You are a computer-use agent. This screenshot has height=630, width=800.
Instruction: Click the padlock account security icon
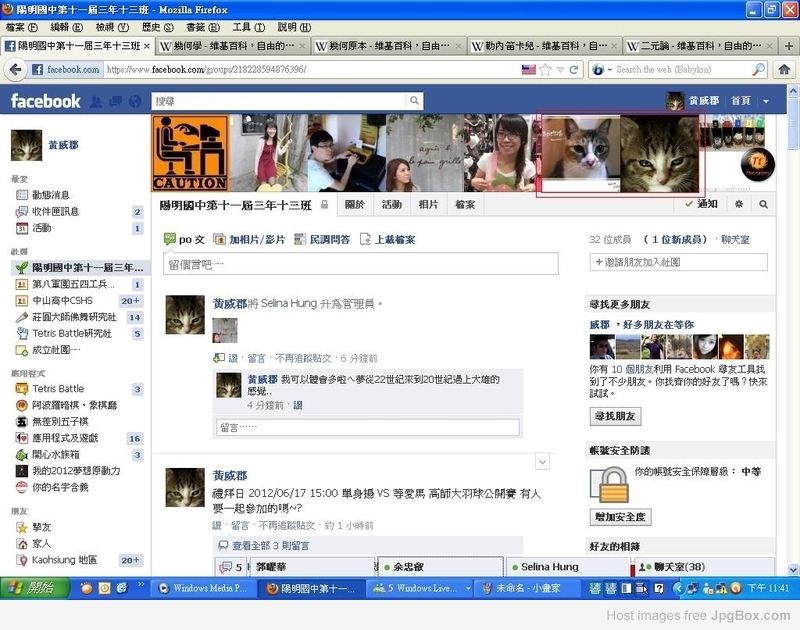click(608, 486)
